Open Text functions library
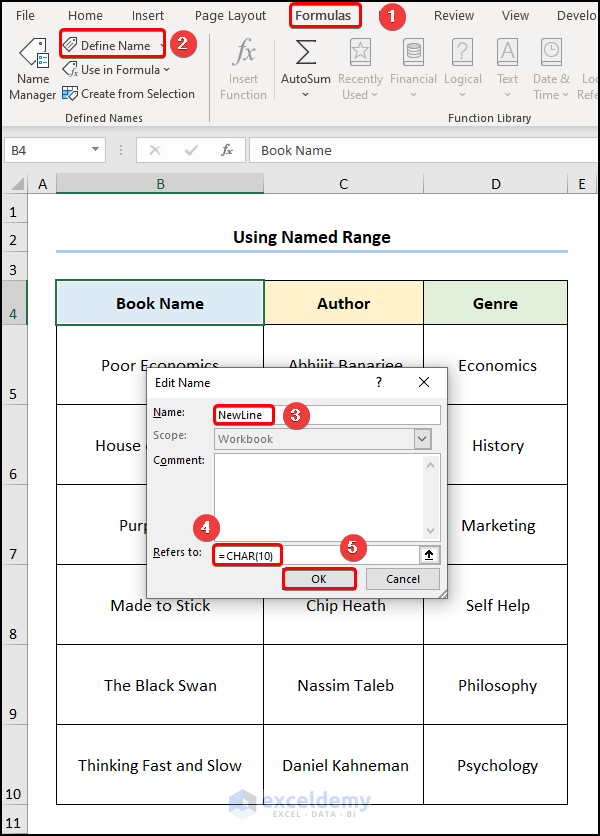600x836 pixels. (508, 68)
